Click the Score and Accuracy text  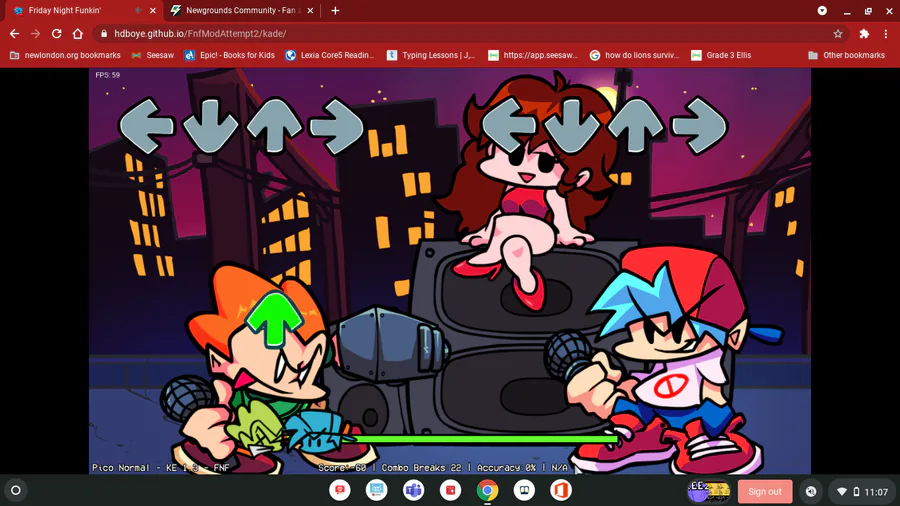click(x=443, y=468)
